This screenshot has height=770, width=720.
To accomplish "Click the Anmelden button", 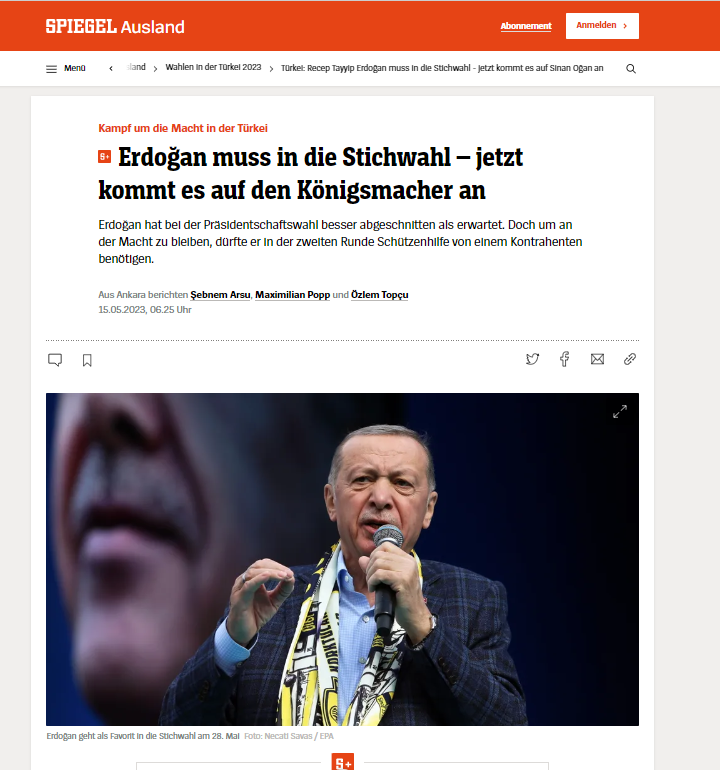I will tap(602, 26).
